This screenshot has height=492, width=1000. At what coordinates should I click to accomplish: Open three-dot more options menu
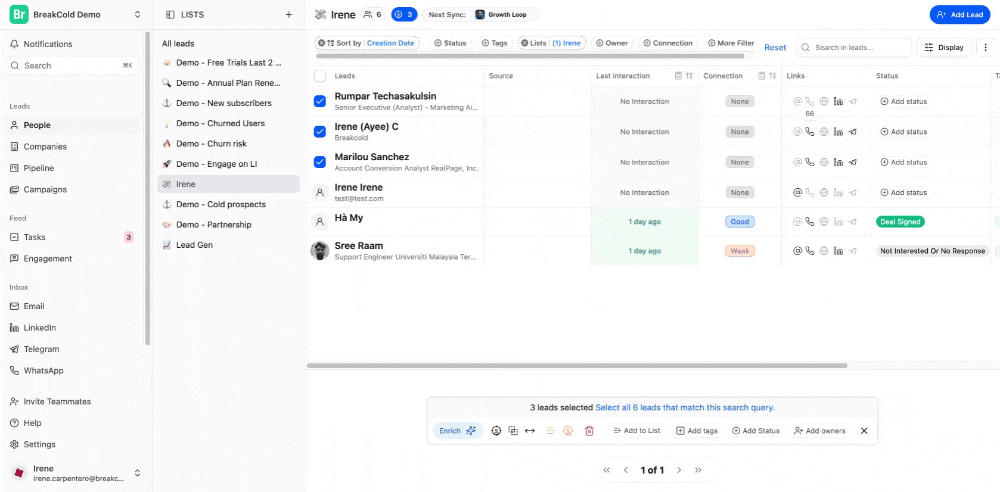click(985, 47)
